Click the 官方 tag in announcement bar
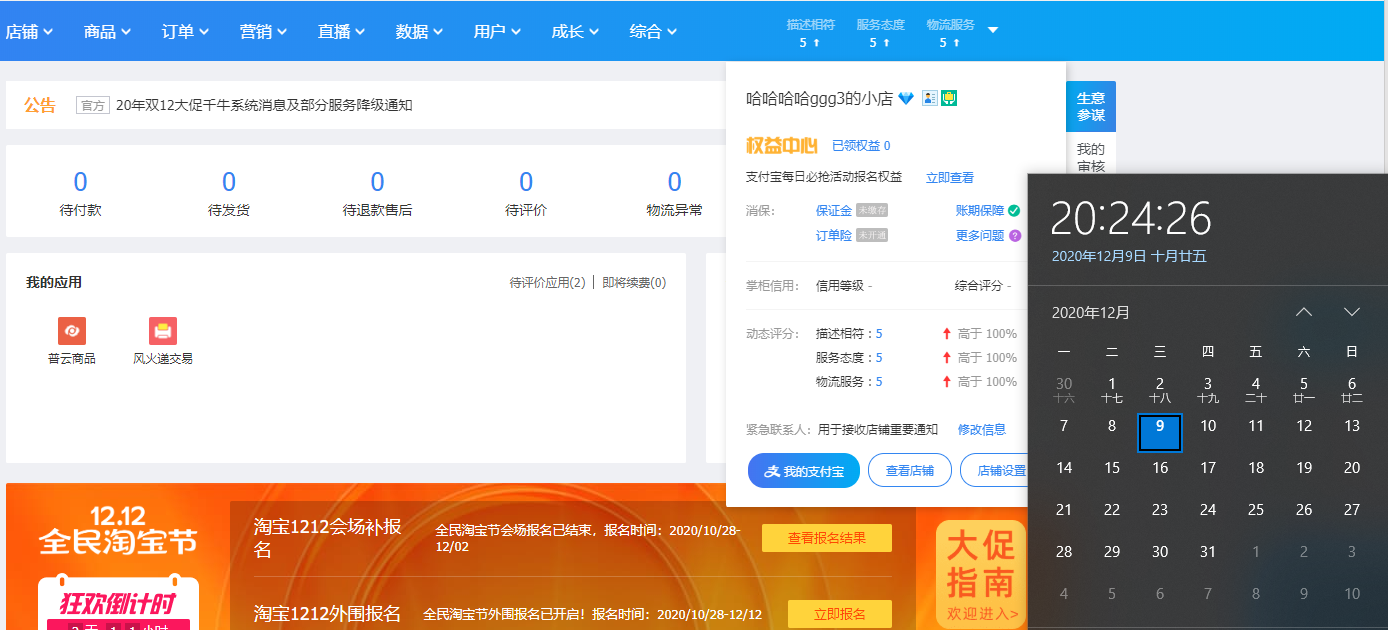Image resolution: width=1388 pixels, height=630 pixels. pyautogui.click(x=92, y=105)
